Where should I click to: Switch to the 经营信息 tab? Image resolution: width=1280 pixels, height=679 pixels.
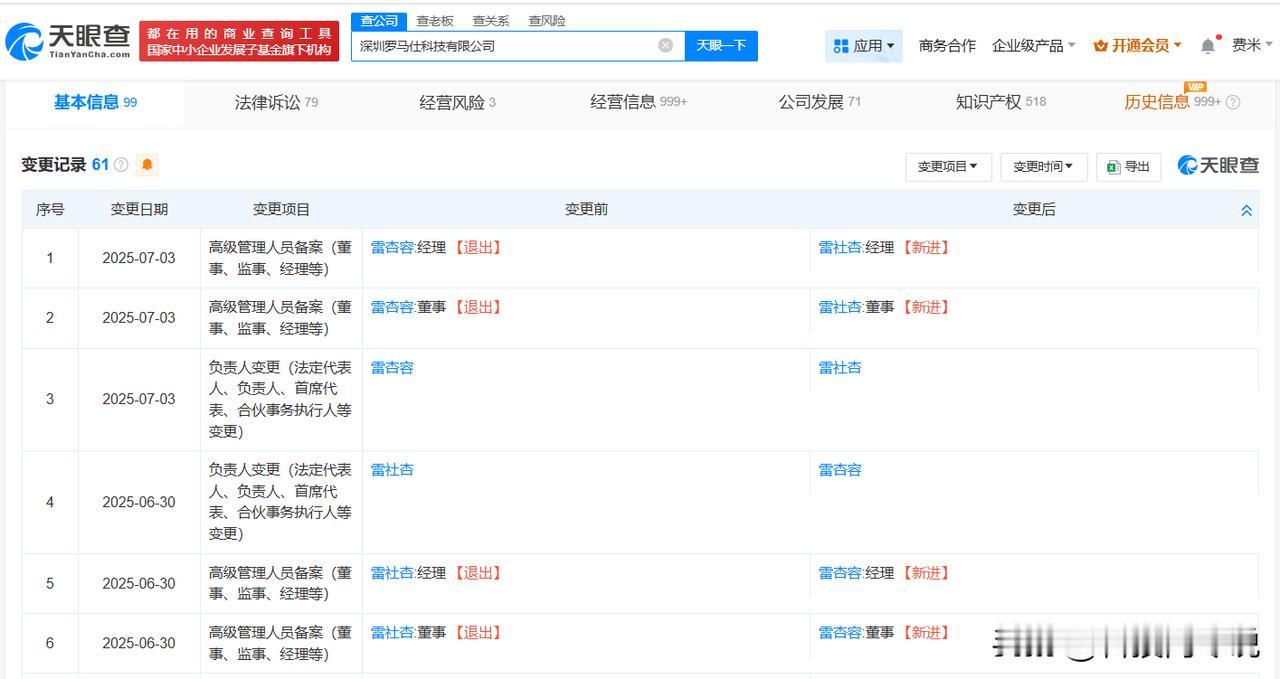tap(638, 102)
